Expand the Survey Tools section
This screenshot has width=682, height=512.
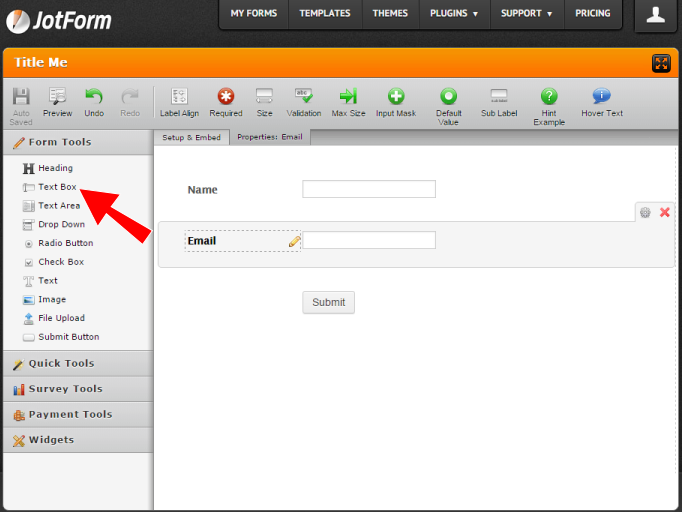coord(78,389)
